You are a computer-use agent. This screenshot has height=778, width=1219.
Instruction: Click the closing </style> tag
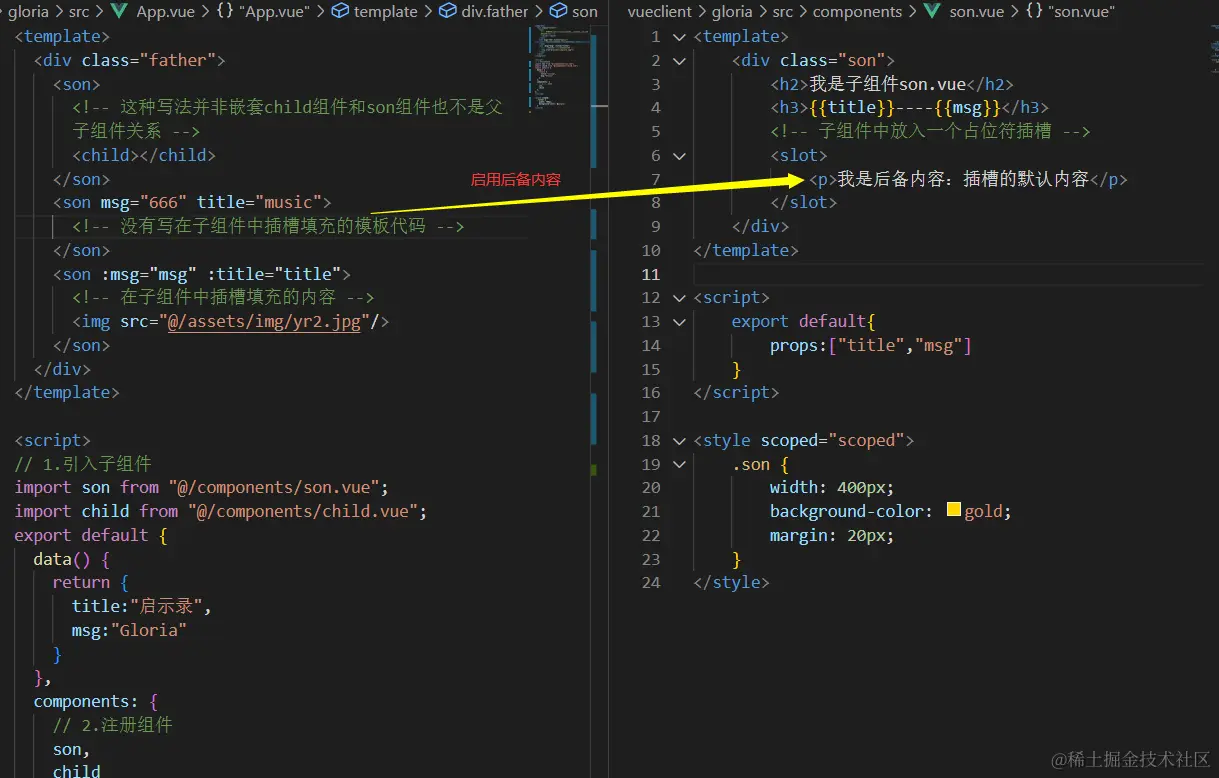click(x=731, y=582)
